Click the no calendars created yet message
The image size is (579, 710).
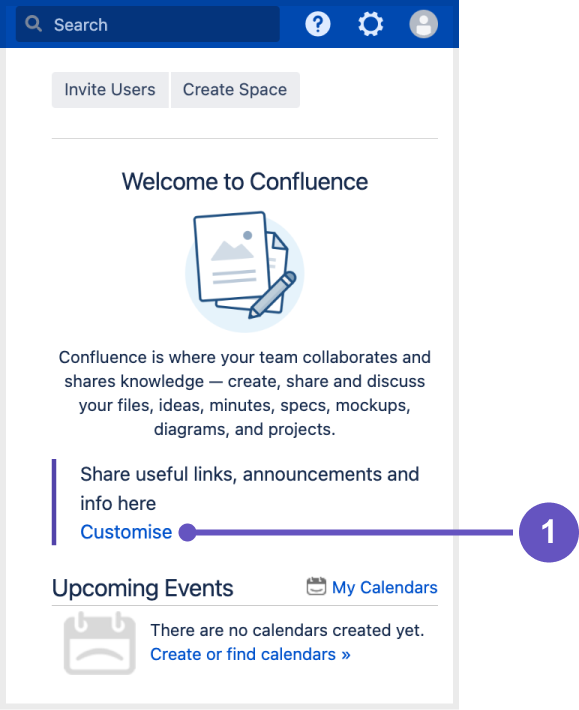point(287,630)
